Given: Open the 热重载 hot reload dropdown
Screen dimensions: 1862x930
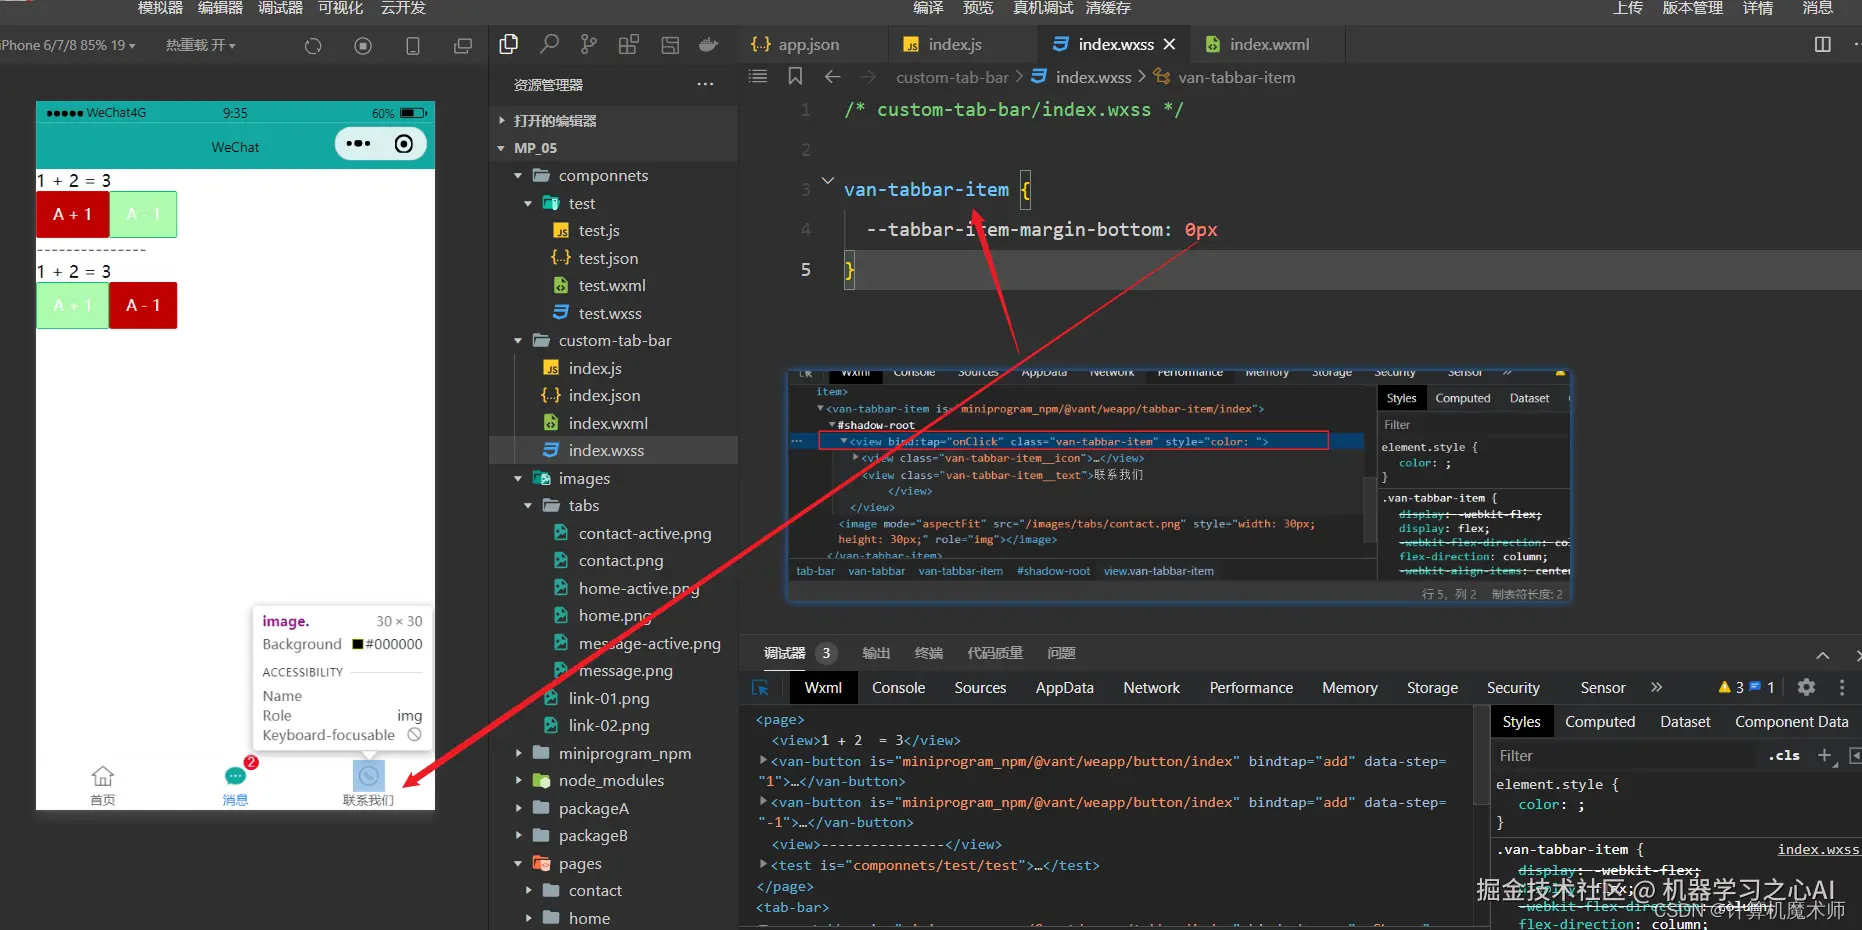Looking at the screenshot, I should [201, 46].
